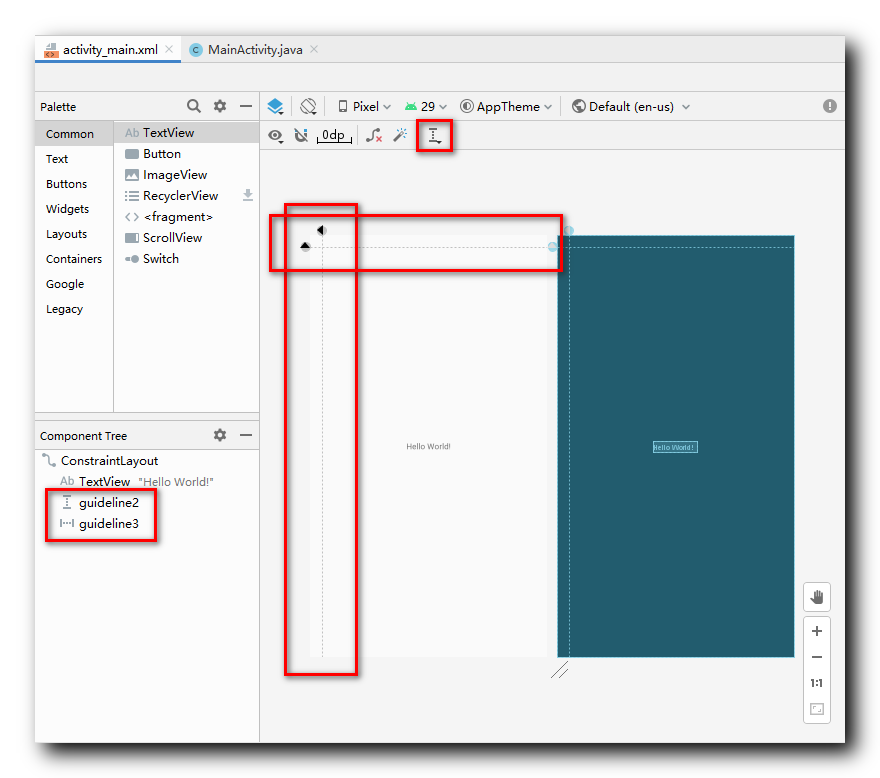Select the Text palette category
The height and width of the screenshot is (778, 880).
pos(74,159)
